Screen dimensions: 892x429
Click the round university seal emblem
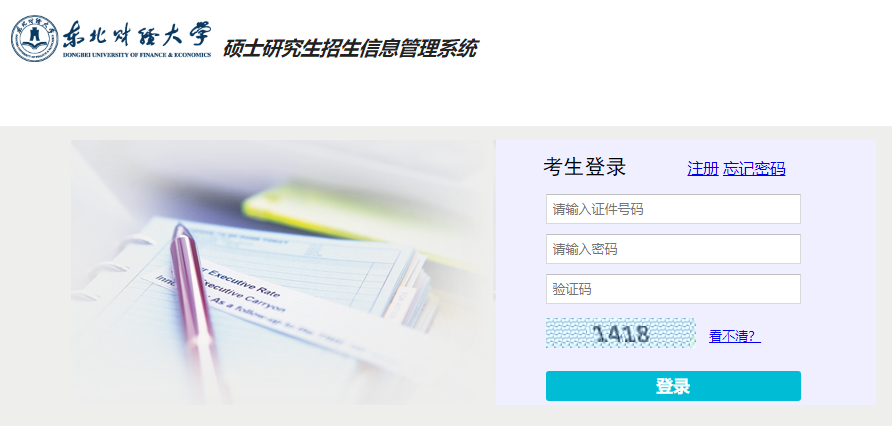tap(34, 38)
